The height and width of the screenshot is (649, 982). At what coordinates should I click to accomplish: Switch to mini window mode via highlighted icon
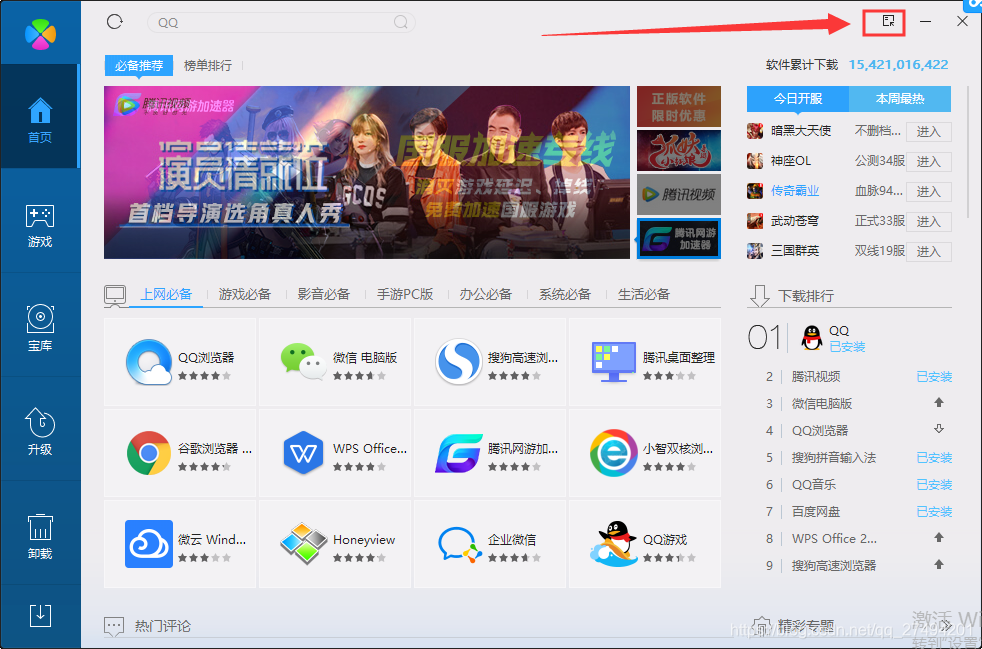[x=883, y=21]
